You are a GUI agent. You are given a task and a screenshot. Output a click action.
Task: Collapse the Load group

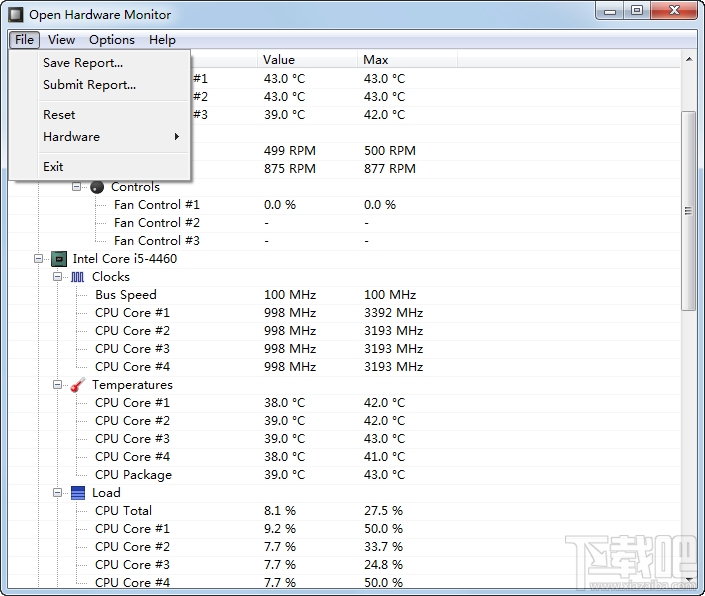click(58, 492)
